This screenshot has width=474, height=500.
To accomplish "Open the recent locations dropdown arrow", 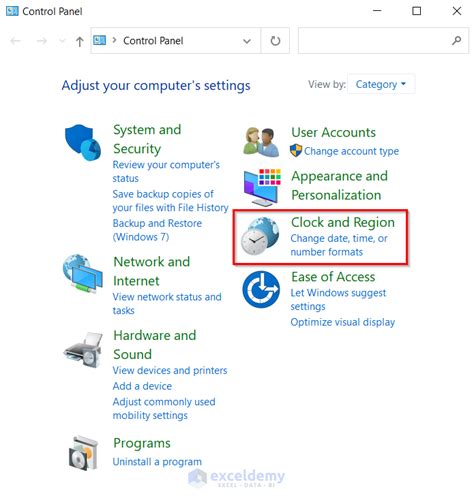I will (62, 41).
